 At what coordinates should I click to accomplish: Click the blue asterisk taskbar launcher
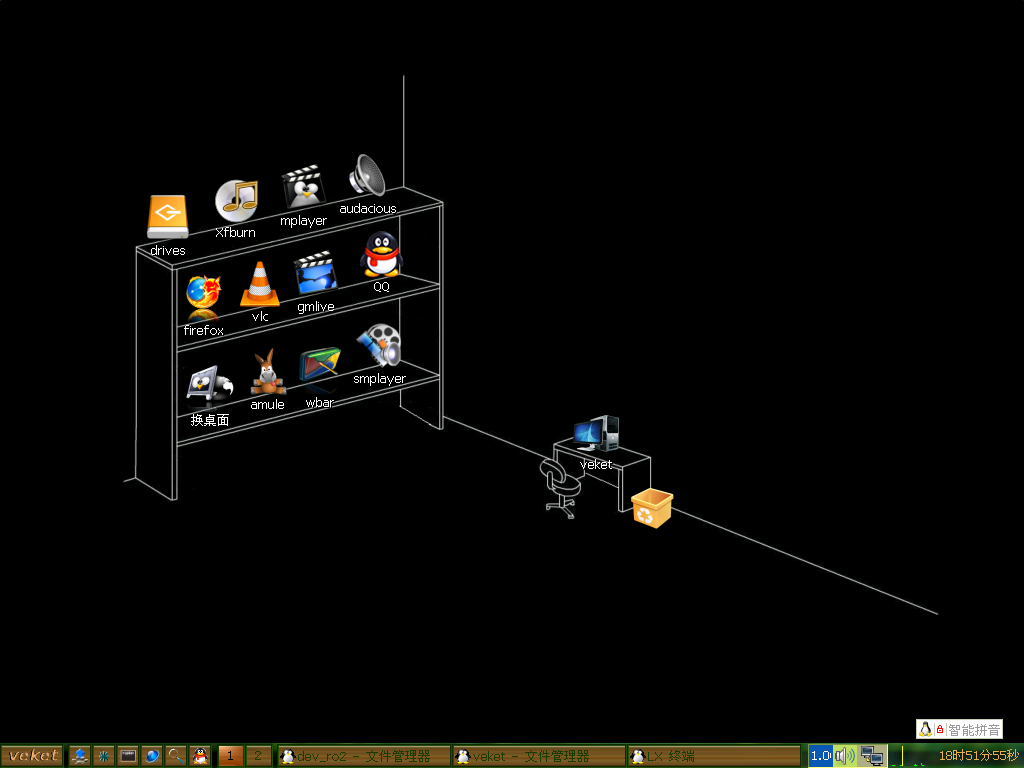click(x=103, y=756)
